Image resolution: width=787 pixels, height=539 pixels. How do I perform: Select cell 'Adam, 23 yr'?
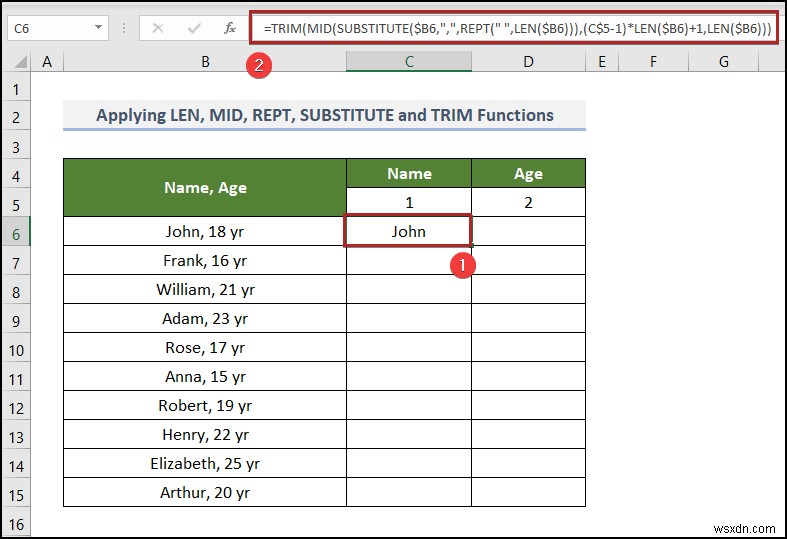click(205, 319)
